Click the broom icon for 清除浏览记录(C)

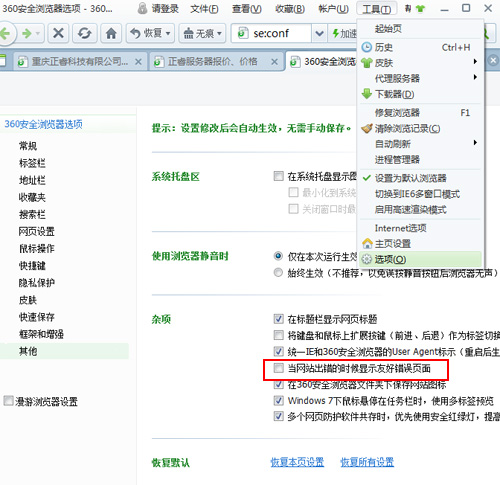367,128
